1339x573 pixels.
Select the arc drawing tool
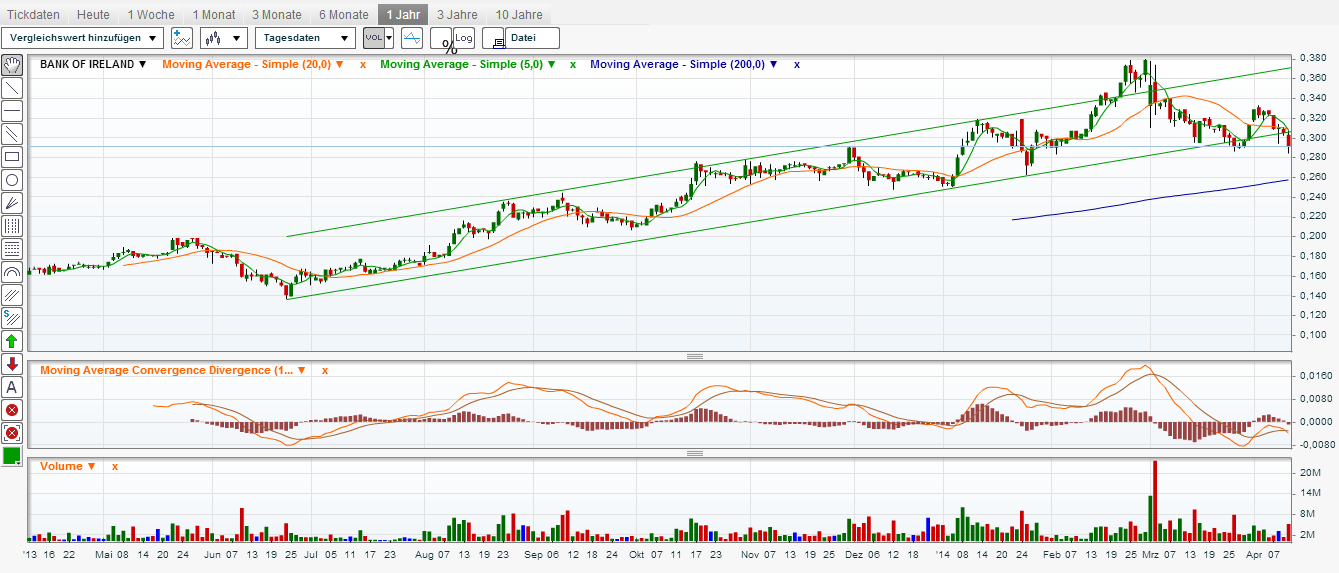(x=12, y=272)
